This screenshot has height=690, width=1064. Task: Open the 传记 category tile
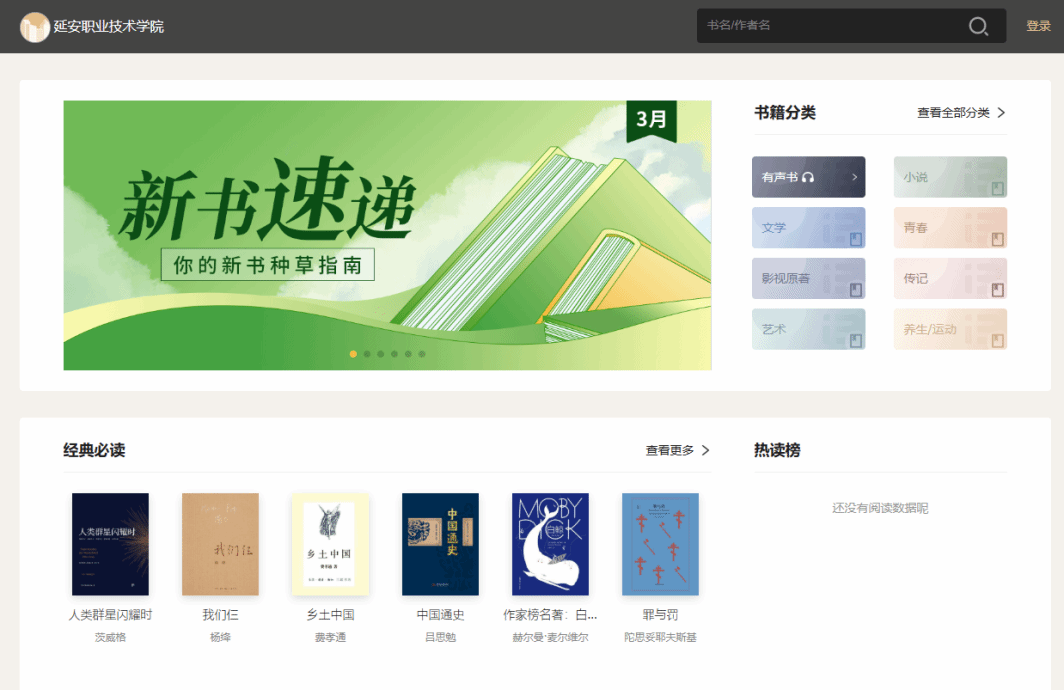tap(949, 279)
